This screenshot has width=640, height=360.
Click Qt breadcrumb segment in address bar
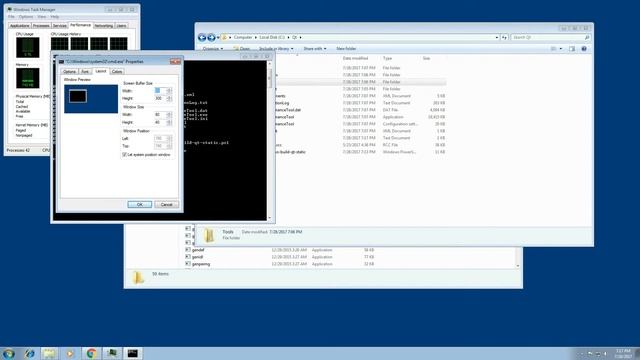pos(294,37)
